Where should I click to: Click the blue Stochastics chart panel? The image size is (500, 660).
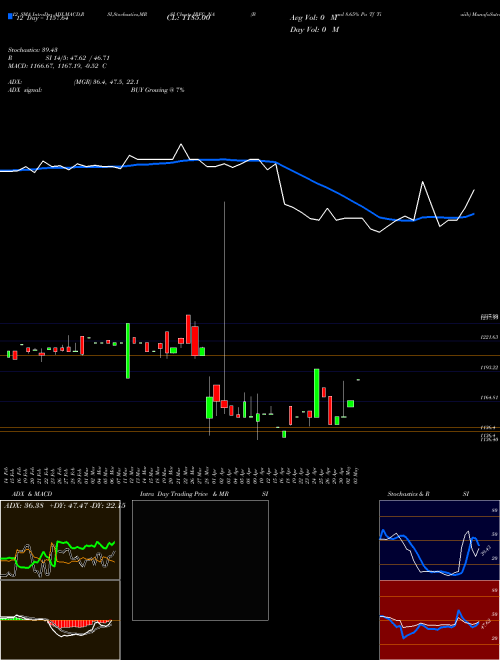(x=439, y=540)
